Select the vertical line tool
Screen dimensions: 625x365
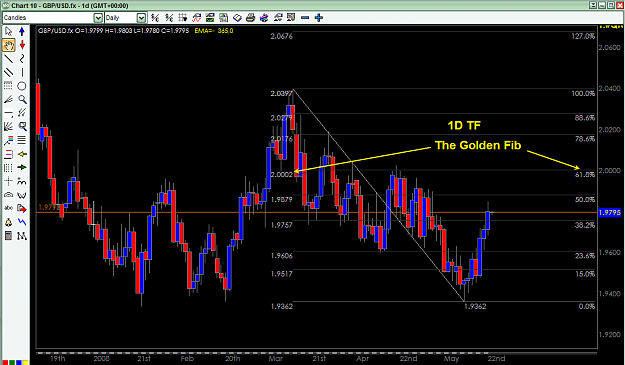[x=22, y=72]
